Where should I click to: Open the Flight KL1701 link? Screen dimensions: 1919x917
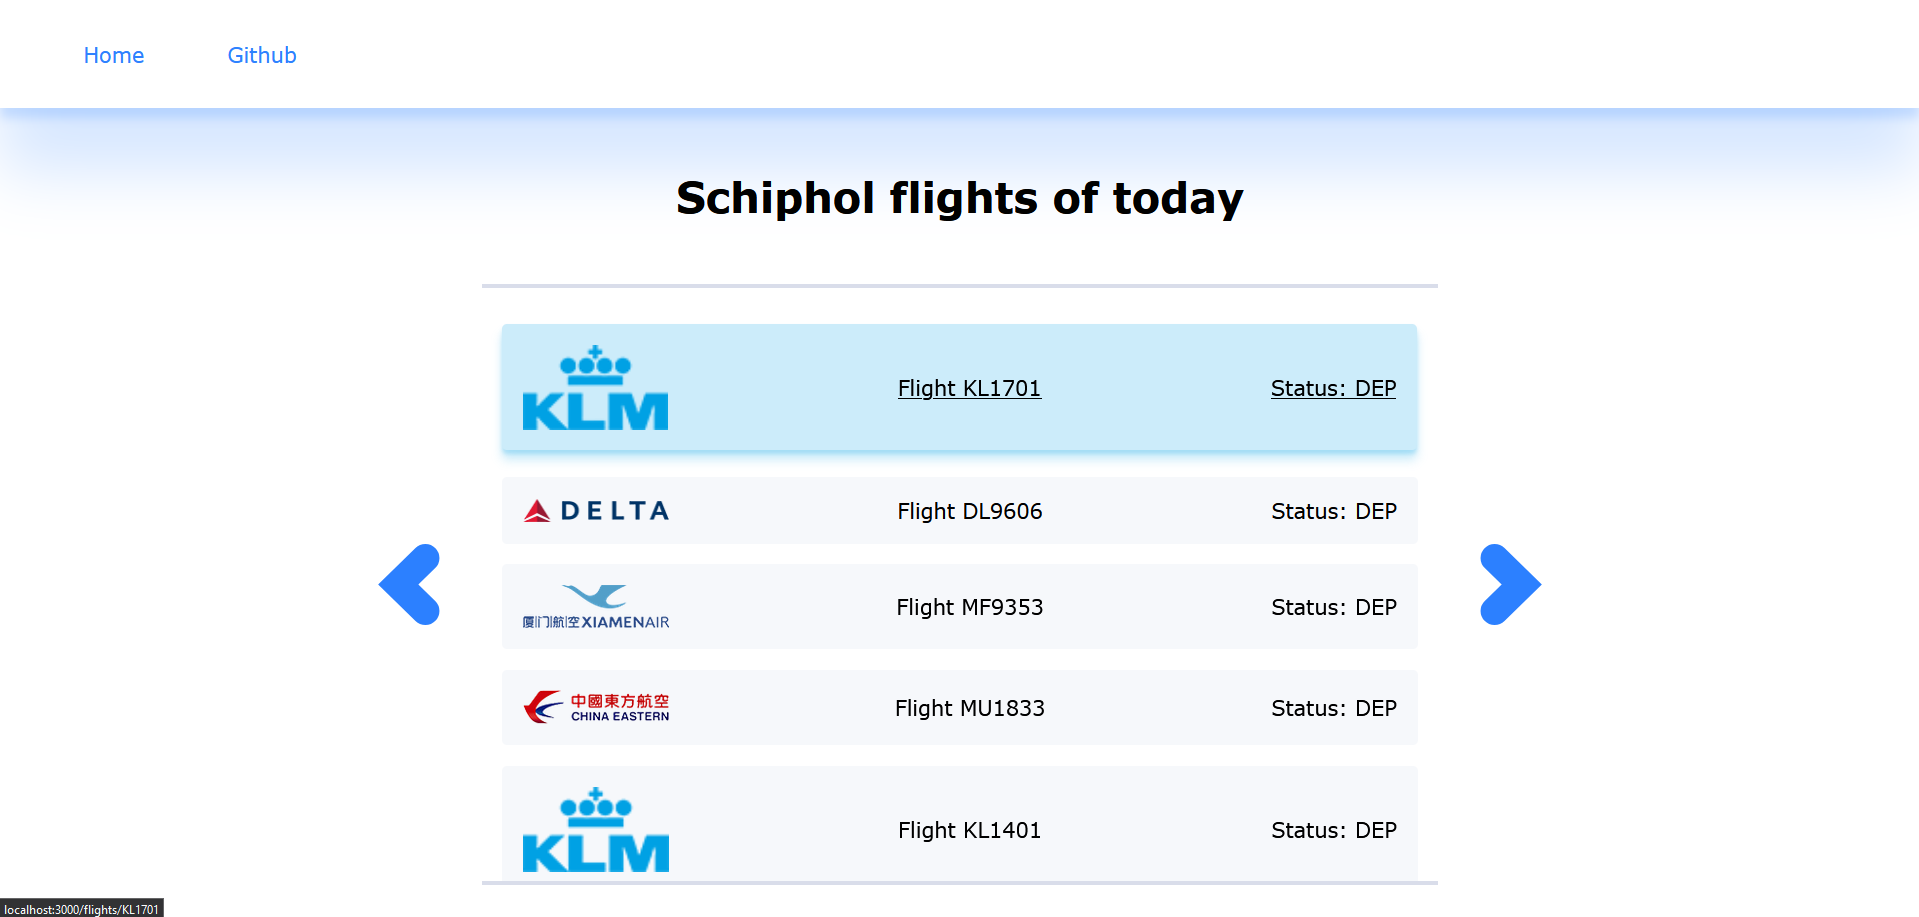pos(969,388)
